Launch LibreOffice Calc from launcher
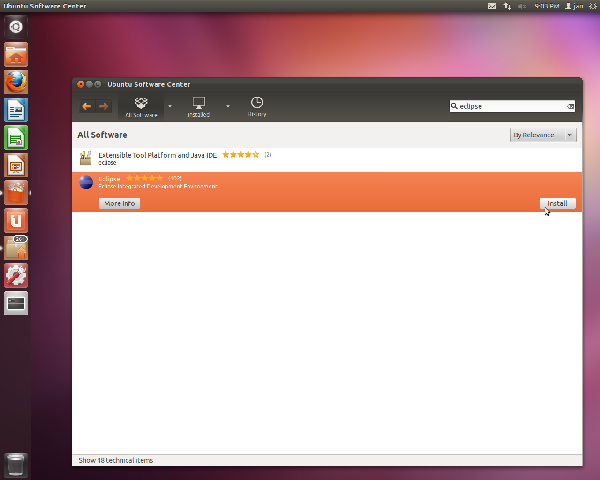This screenshot has height=480, width=600. pos(16,137)
